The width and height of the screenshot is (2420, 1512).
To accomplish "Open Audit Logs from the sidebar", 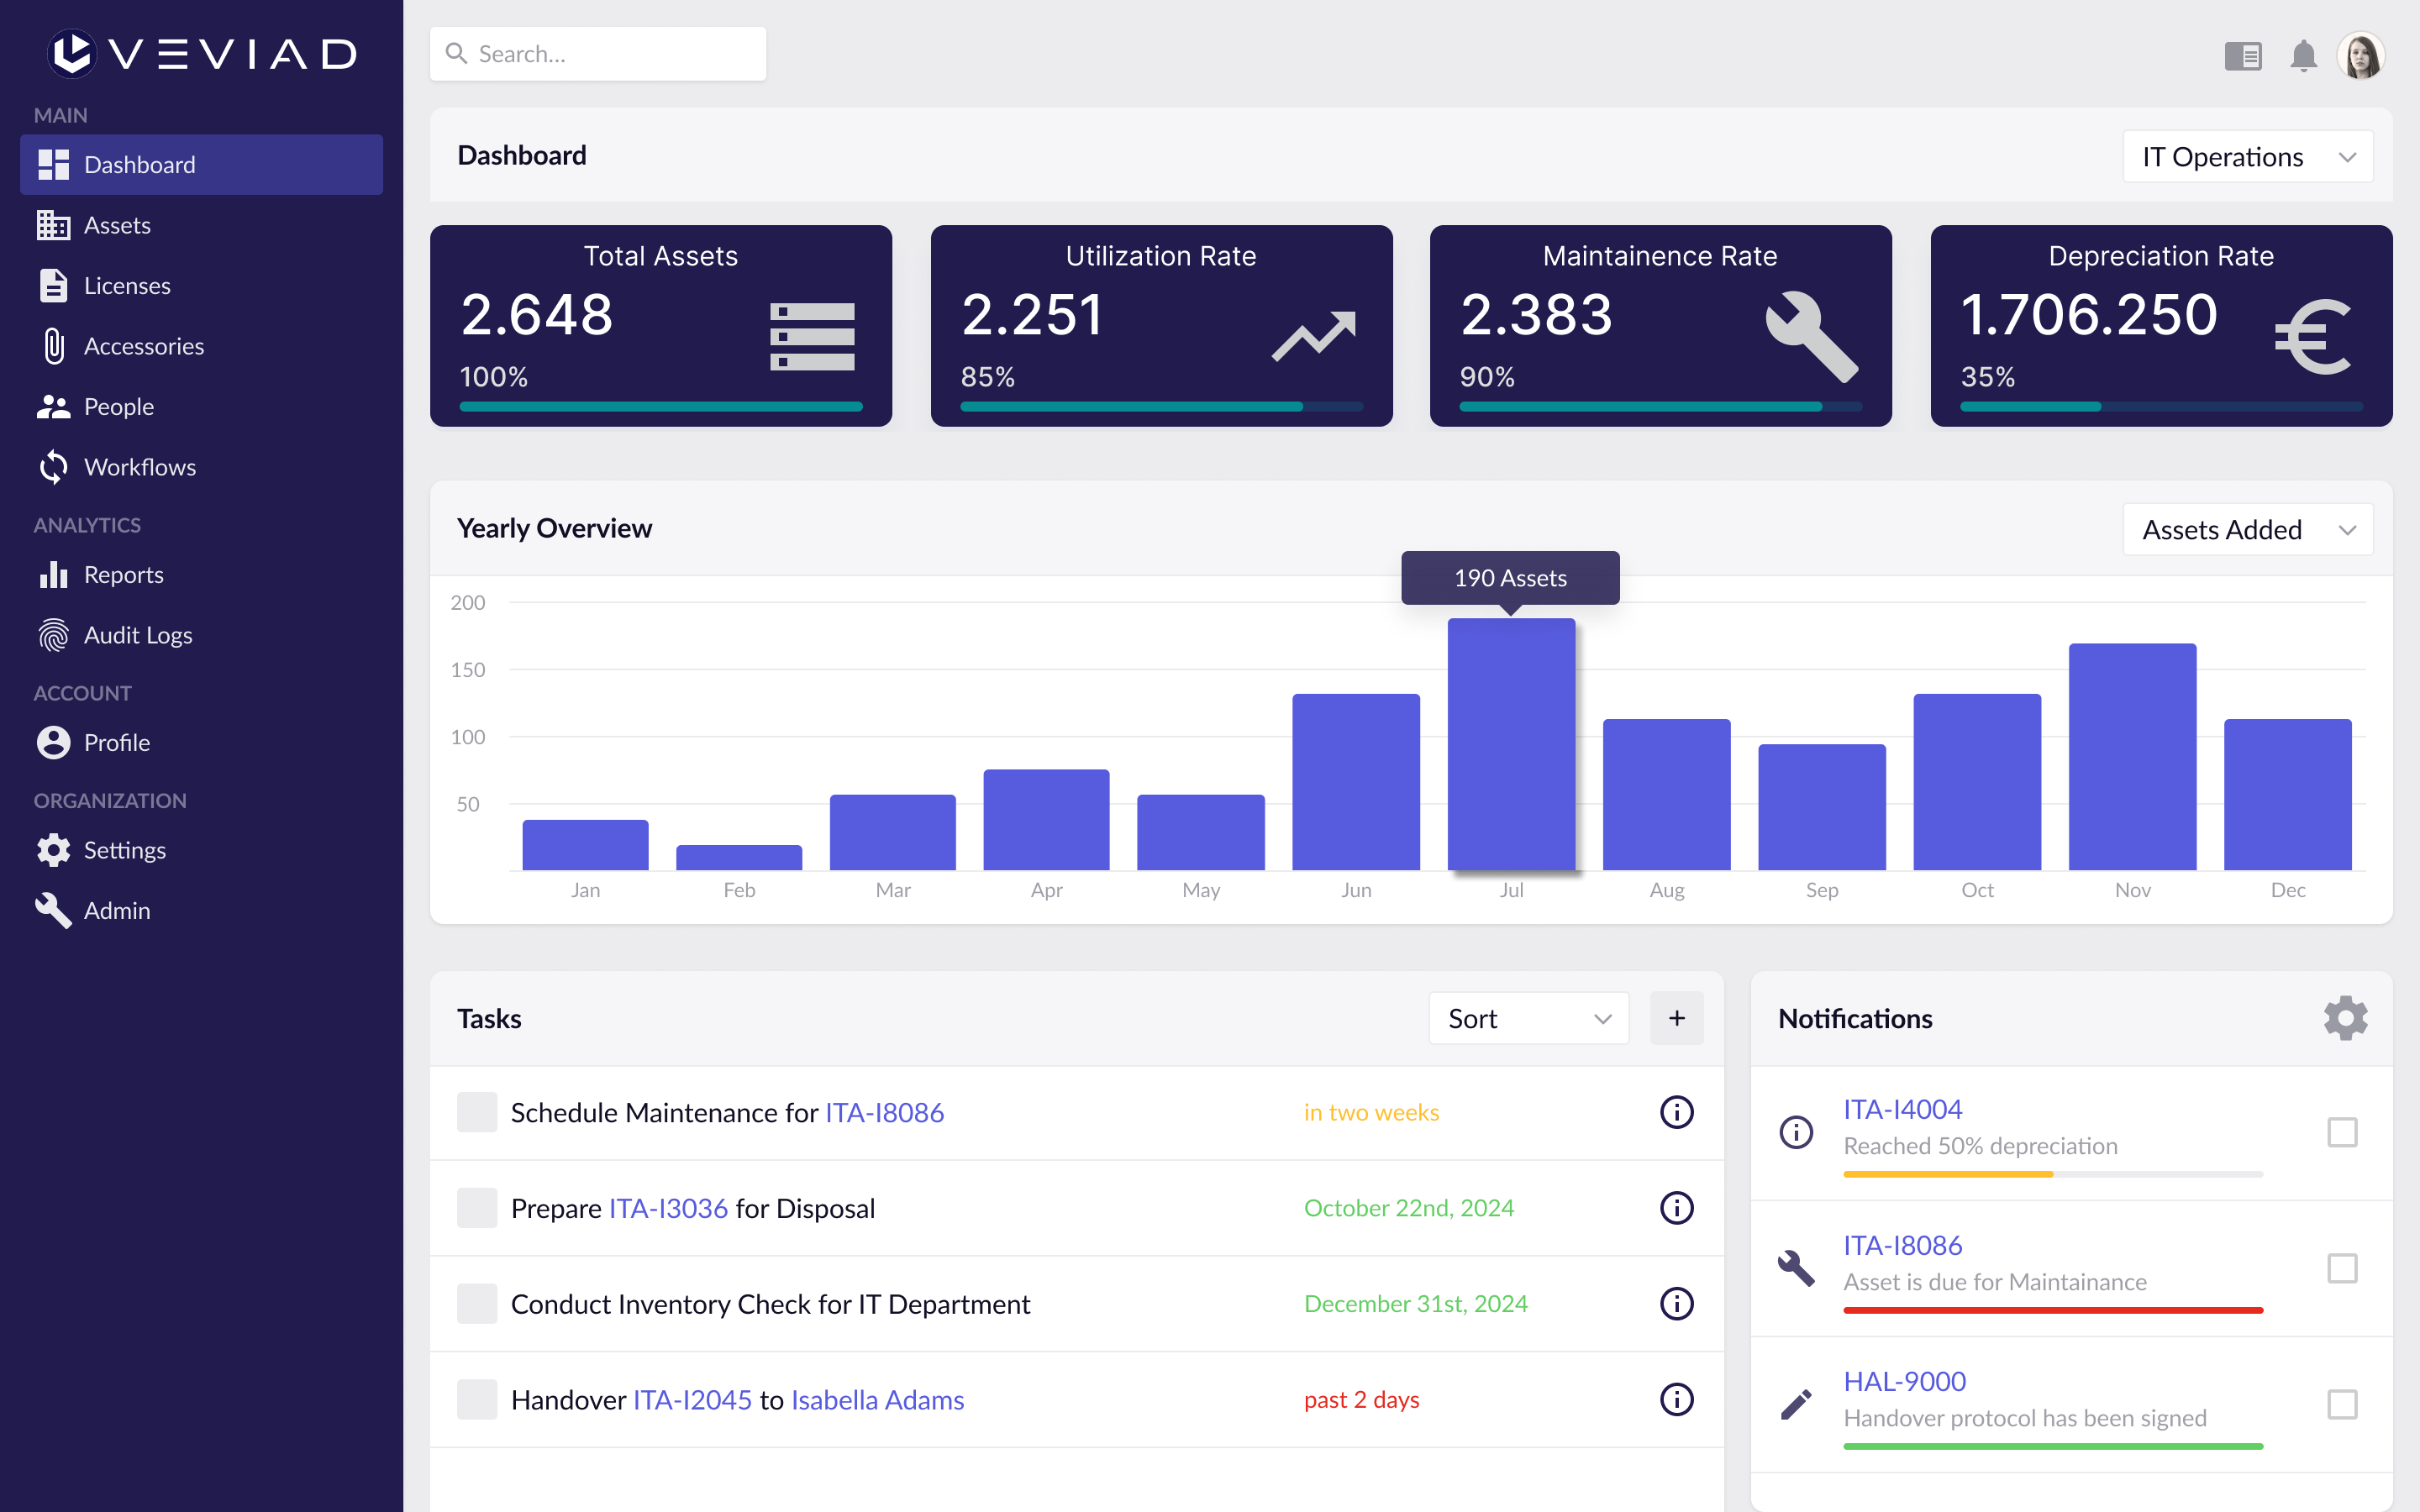I will 138,635.
